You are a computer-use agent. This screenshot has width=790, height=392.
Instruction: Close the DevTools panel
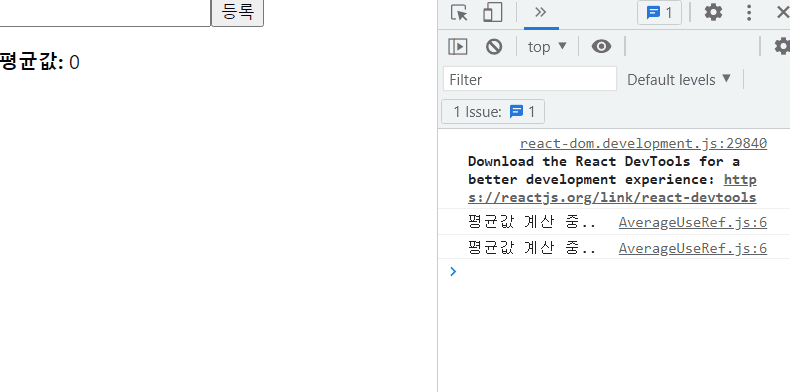tap(782, 13)
